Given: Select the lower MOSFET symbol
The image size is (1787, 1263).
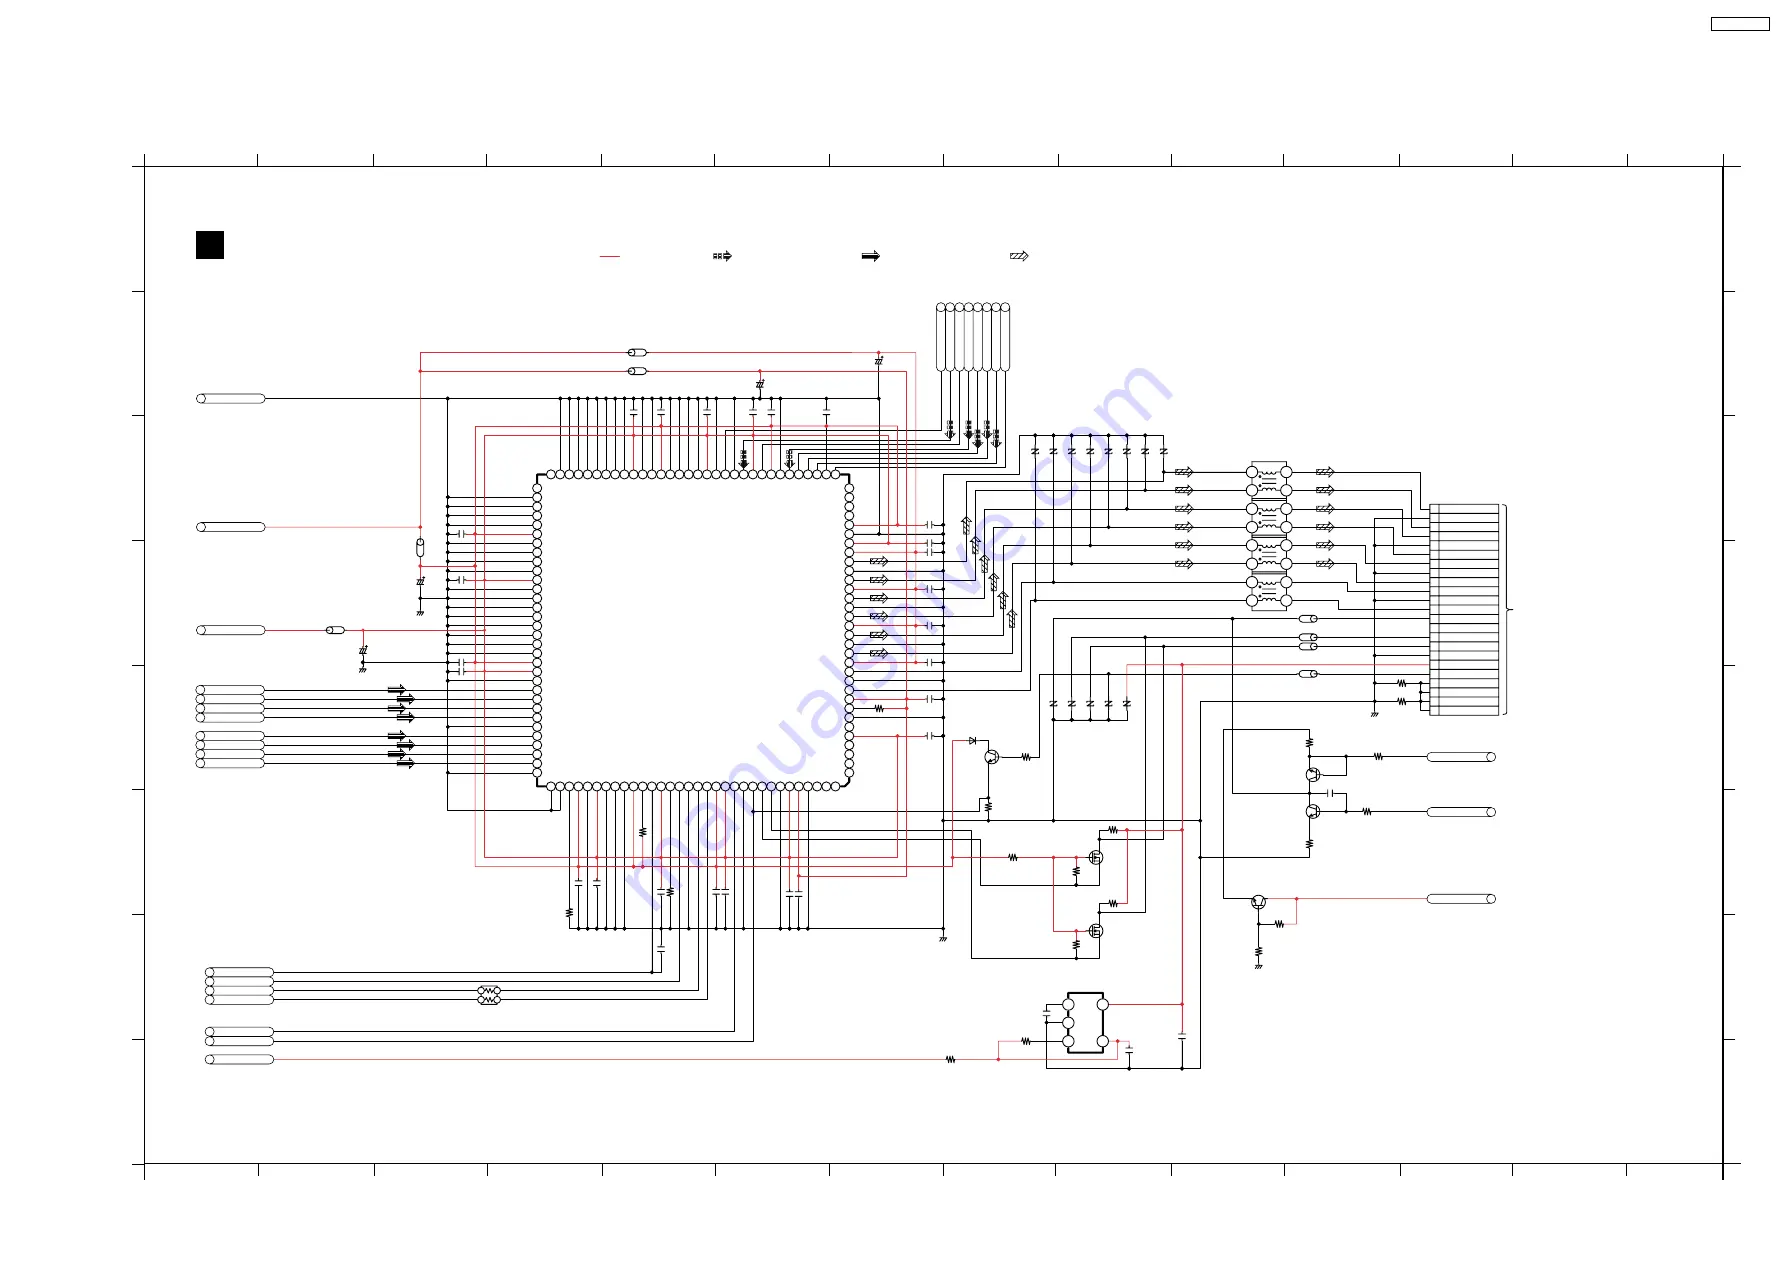Looking at the screenshot, I should point(1095,931).
